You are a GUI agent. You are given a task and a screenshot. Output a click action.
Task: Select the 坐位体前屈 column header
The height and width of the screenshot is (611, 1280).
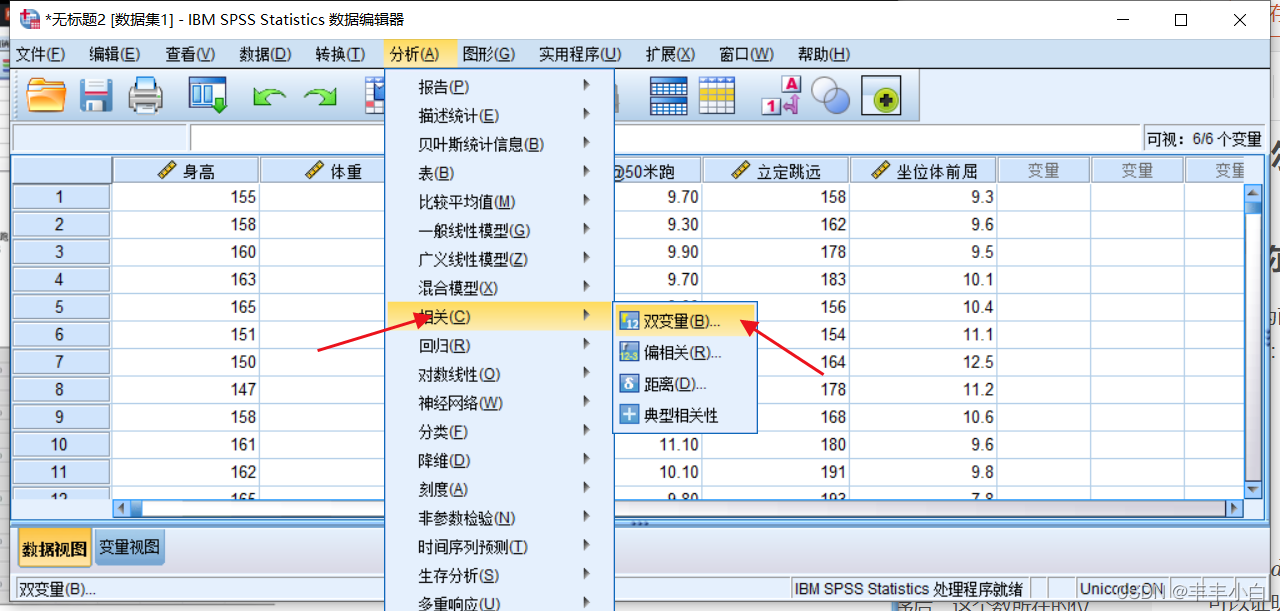click(923, 171)
